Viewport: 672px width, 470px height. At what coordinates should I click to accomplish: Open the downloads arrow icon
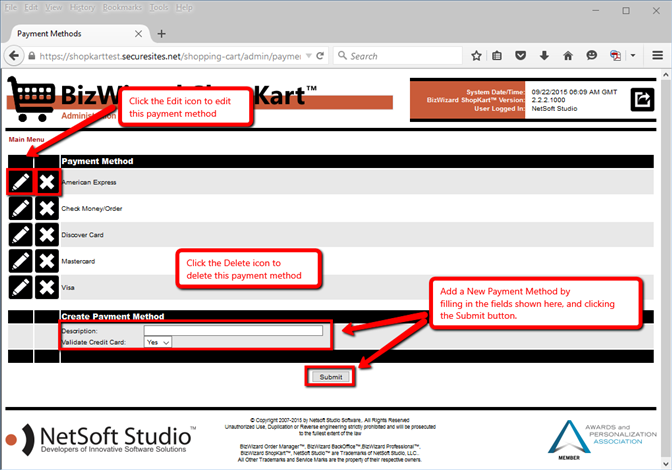544,56
